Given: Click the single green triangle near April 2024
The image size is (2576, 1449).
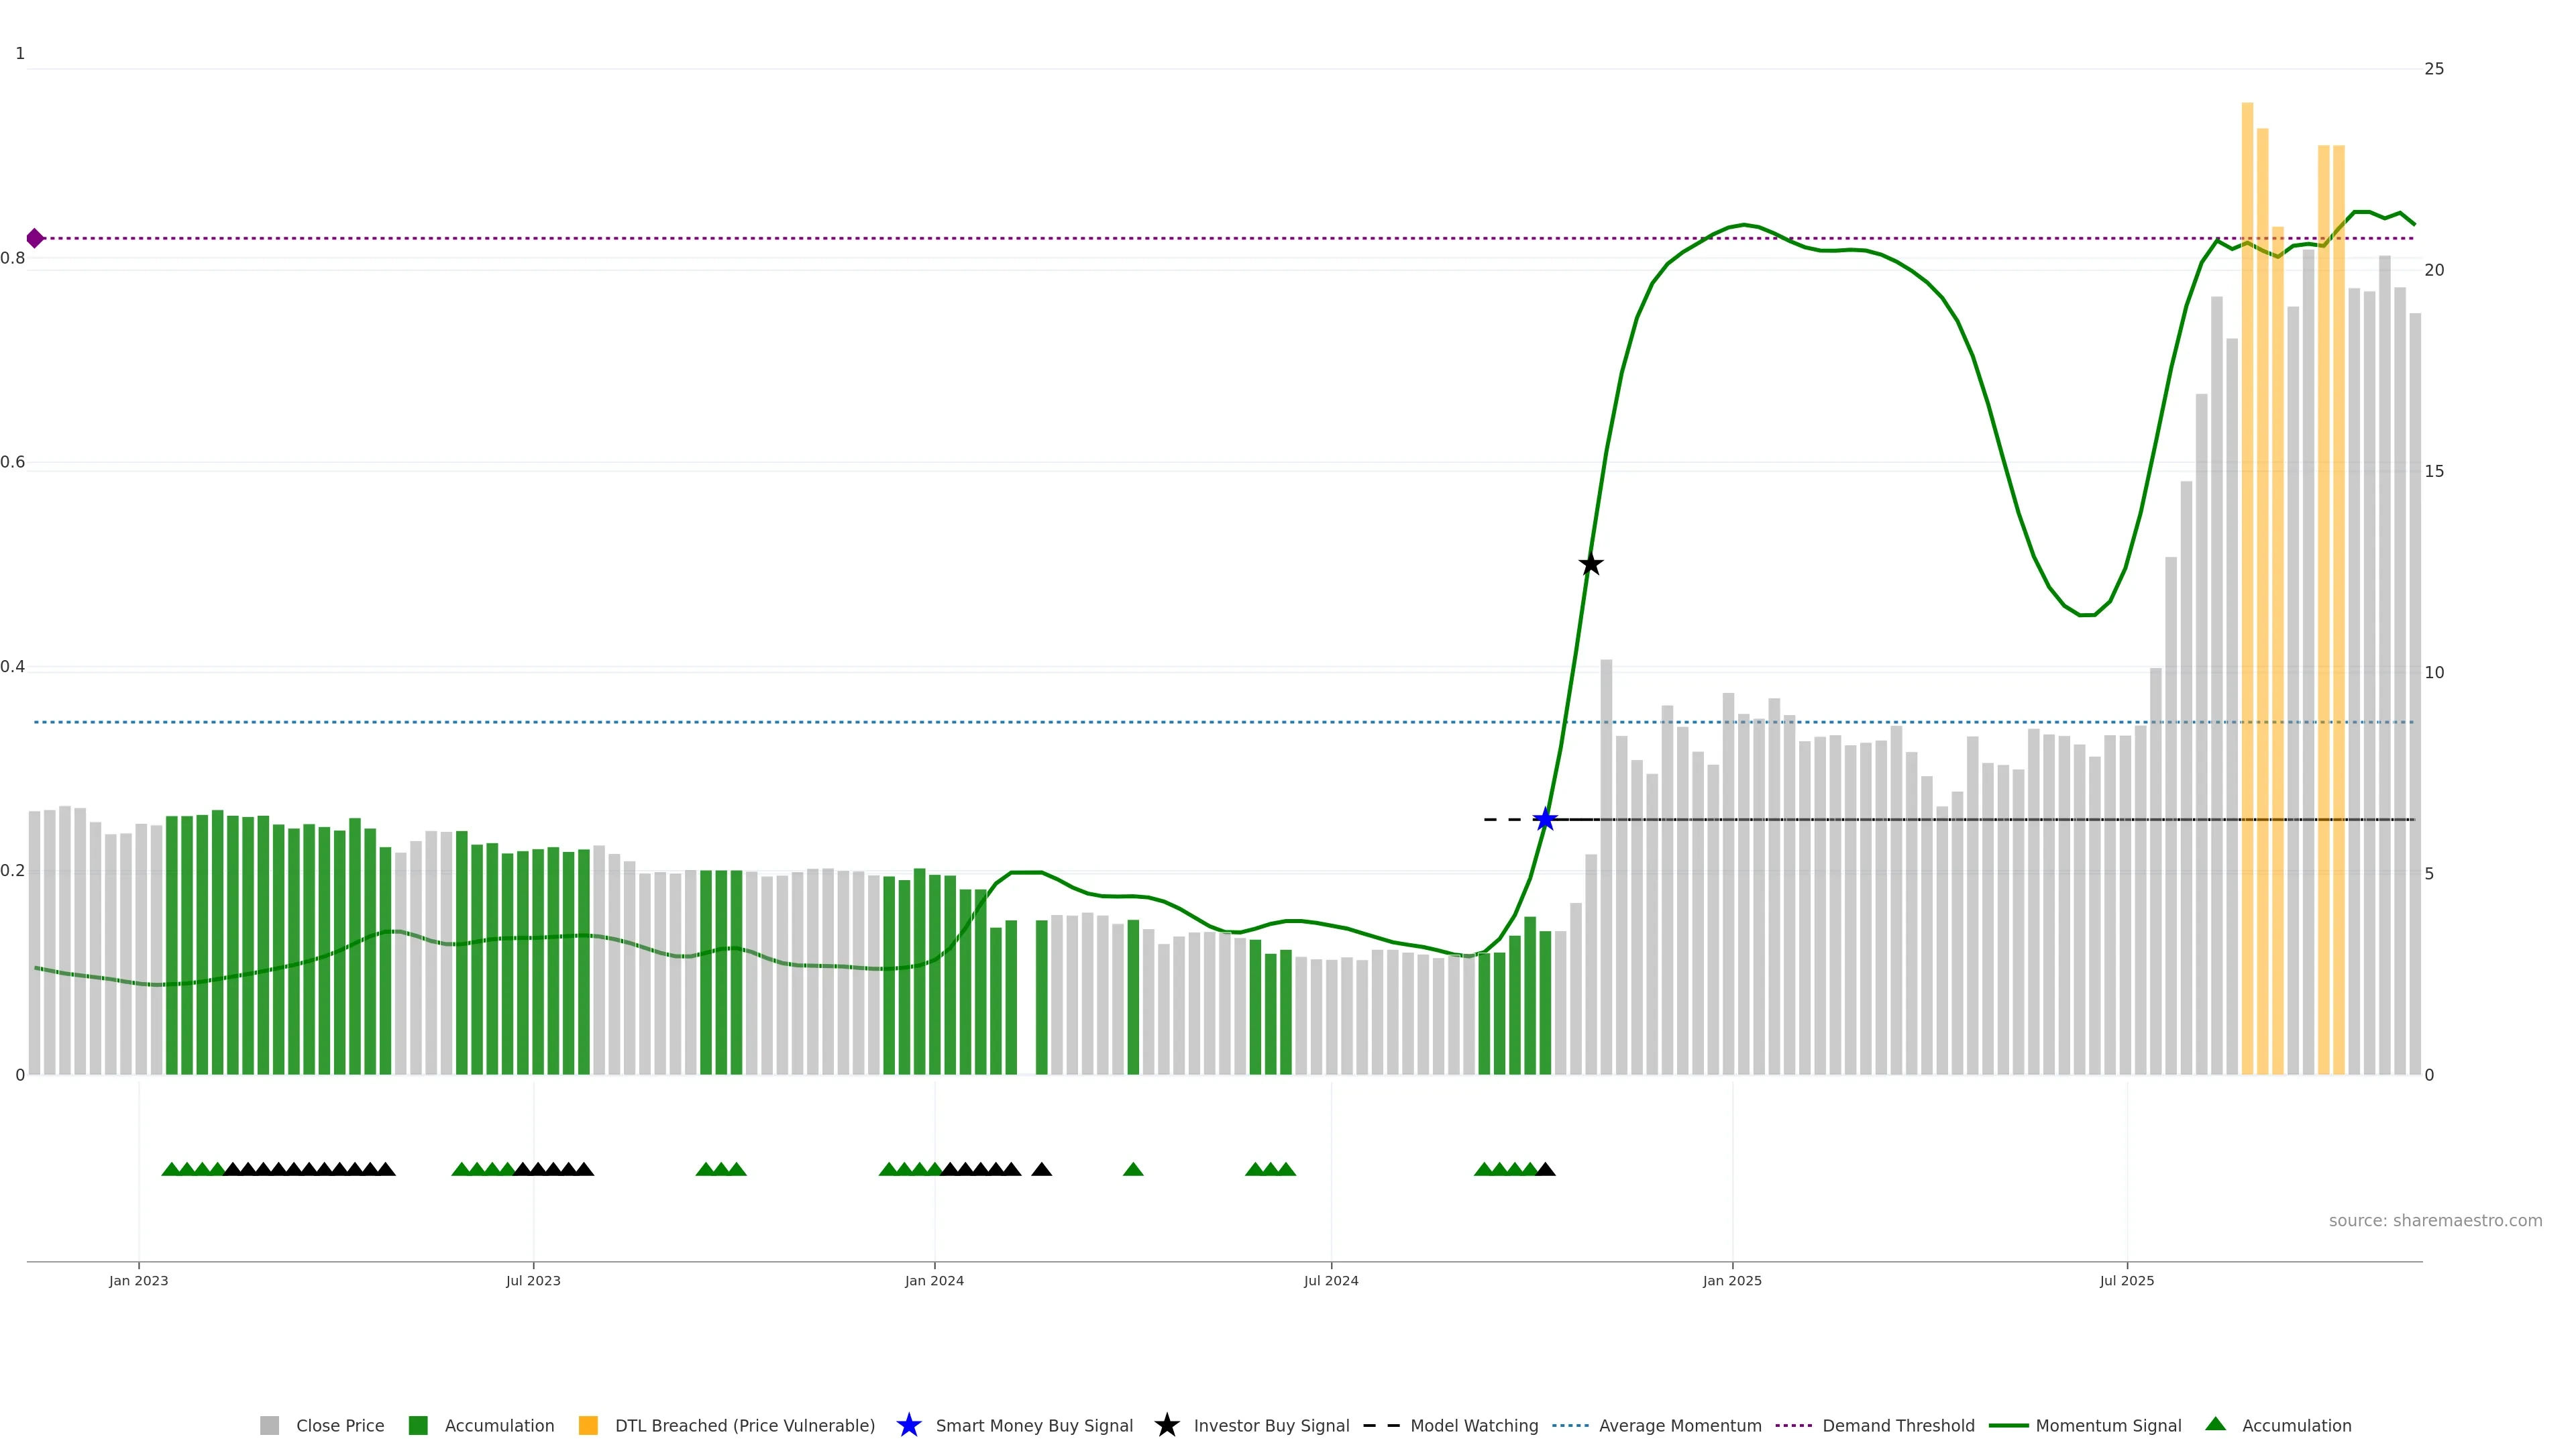Looking at the screenshot, I should pyautogui.click(x=1133, y=1169).
